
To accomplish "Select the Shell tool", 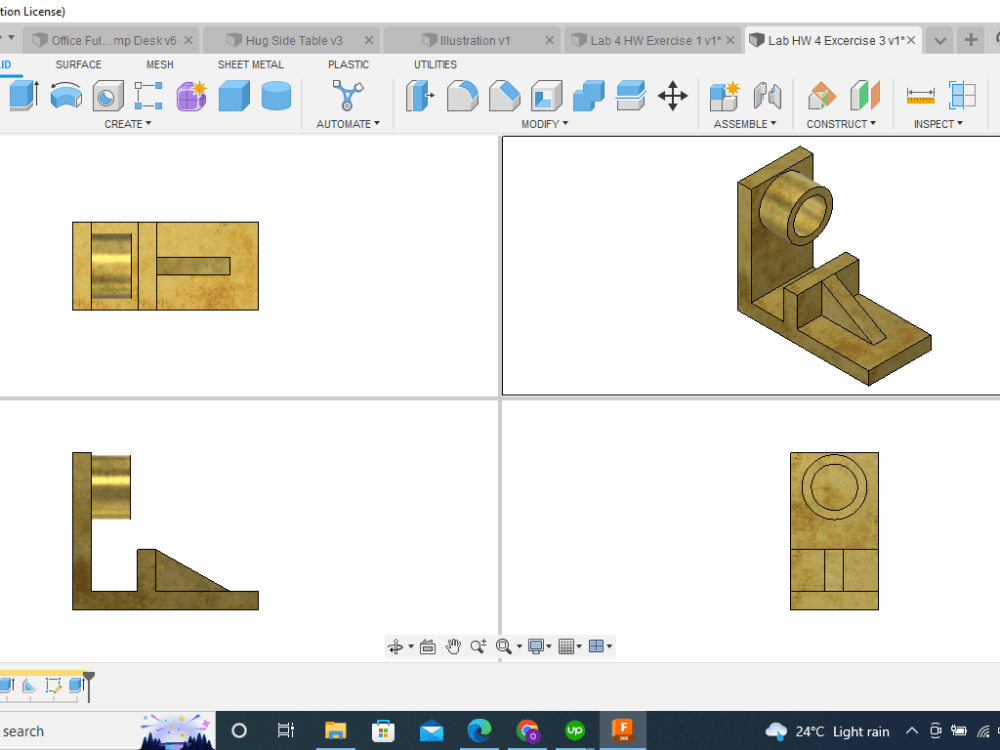I will pos(547,96).
